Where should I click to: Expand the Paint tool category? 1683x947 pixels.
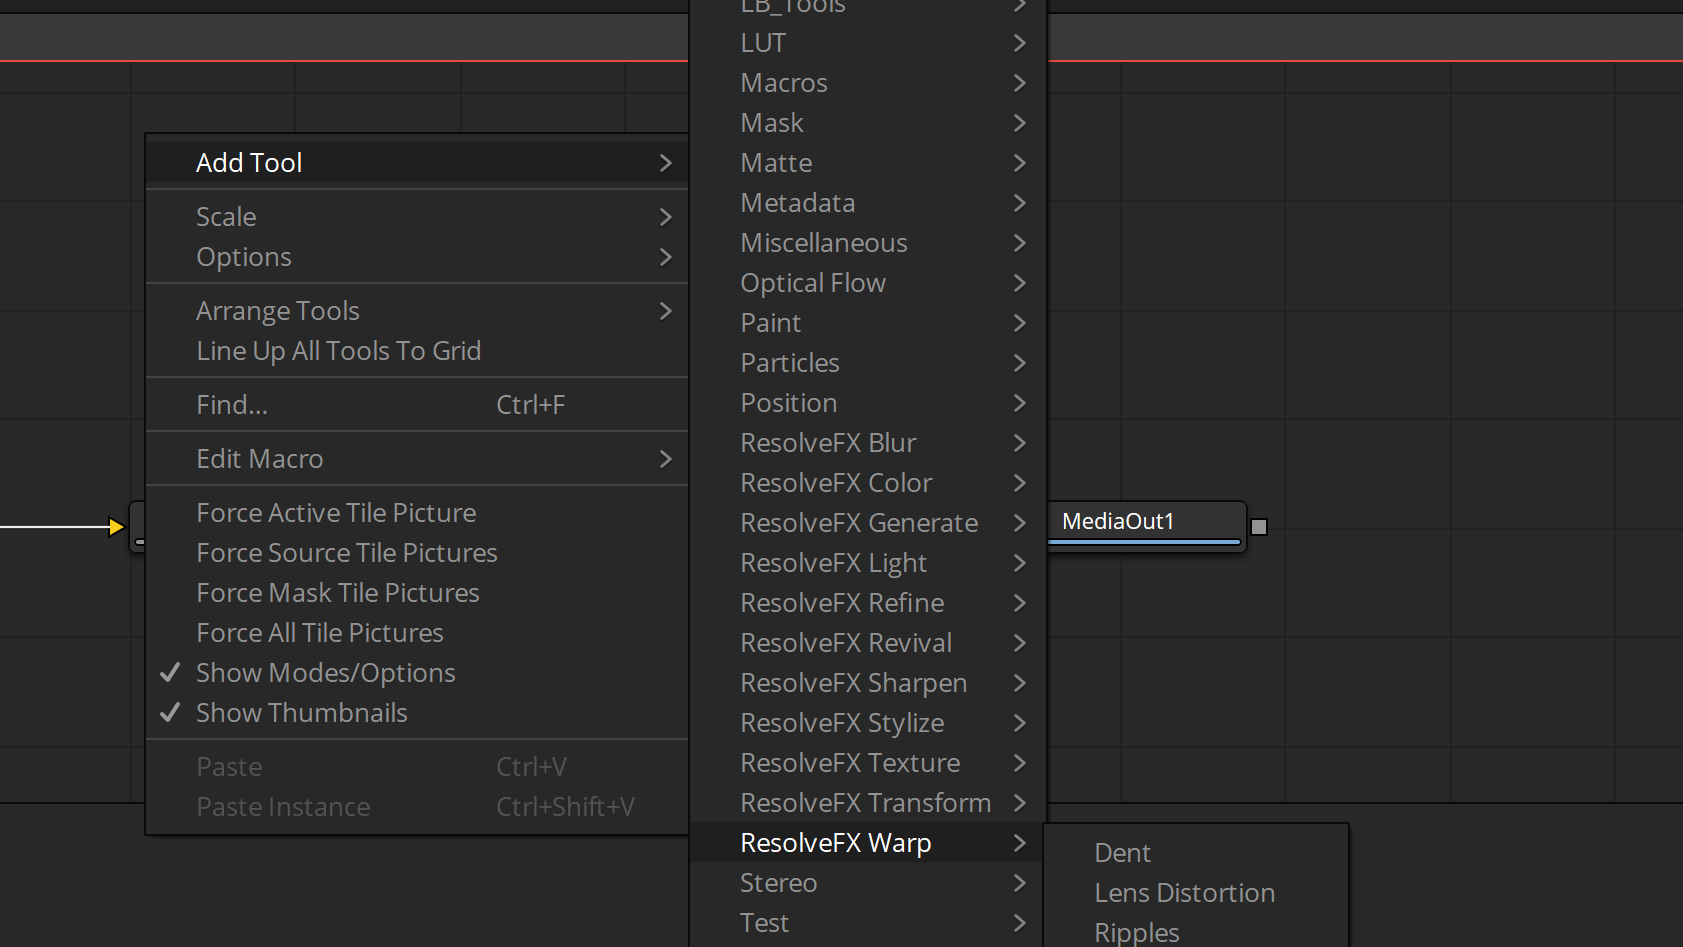tap(868, 323)
